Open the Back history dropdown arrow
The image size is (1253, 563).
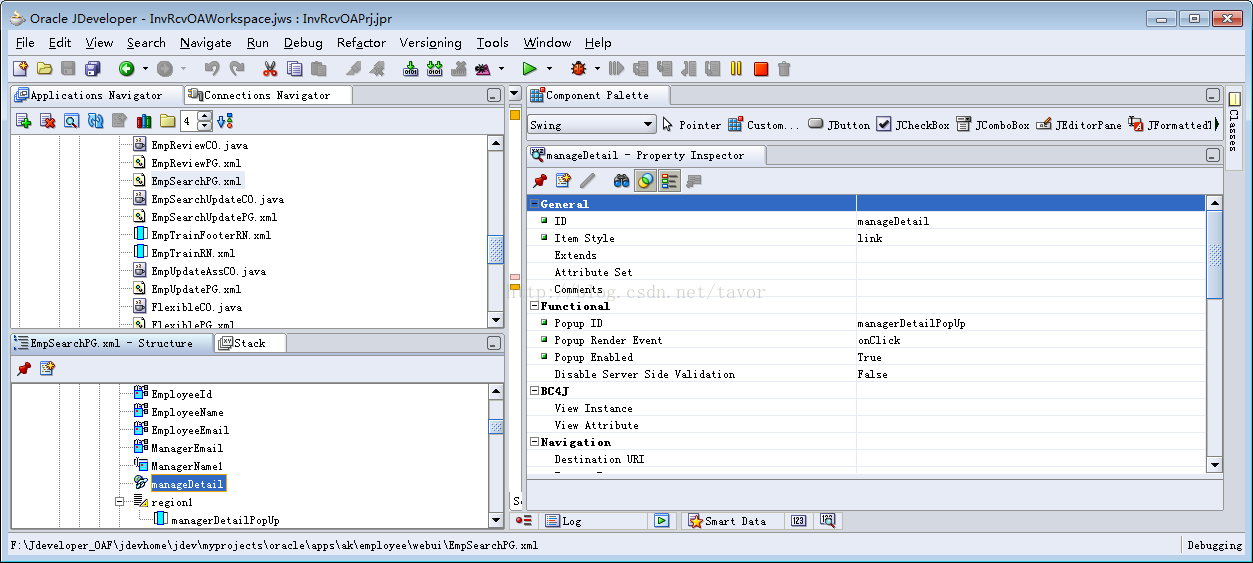pos(145,69)
